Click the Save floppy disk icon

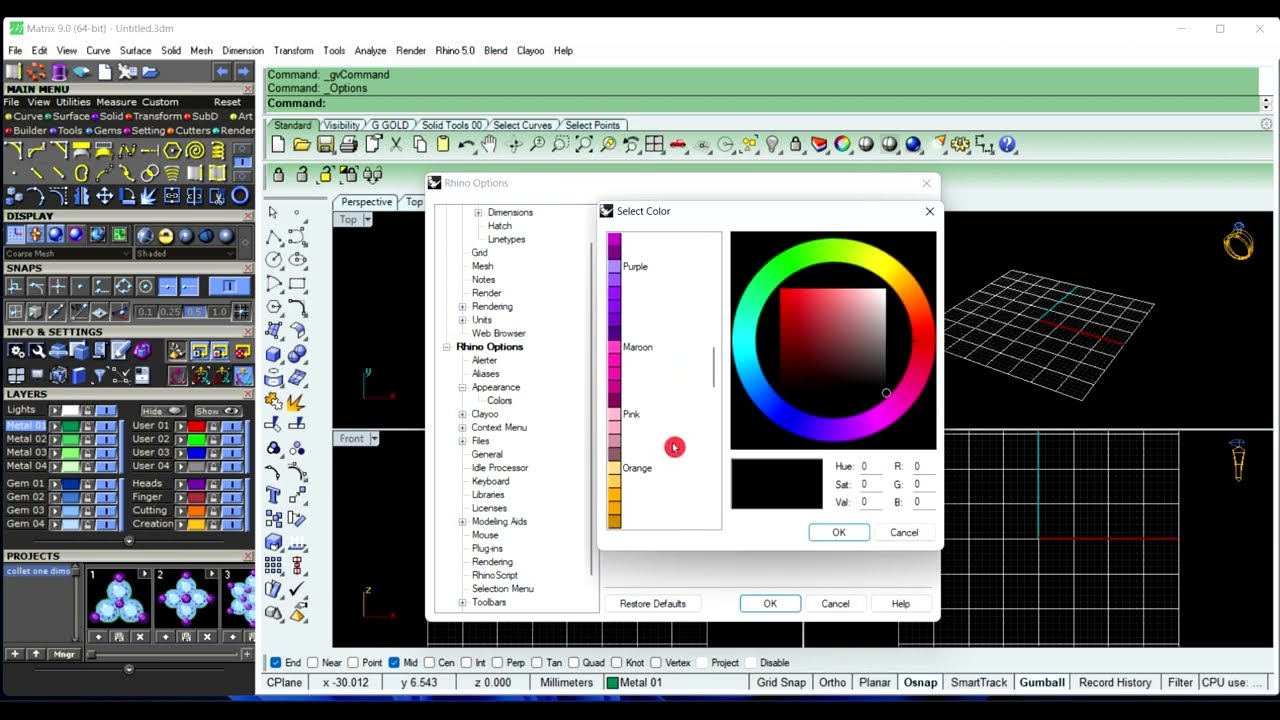click(325, 145)
